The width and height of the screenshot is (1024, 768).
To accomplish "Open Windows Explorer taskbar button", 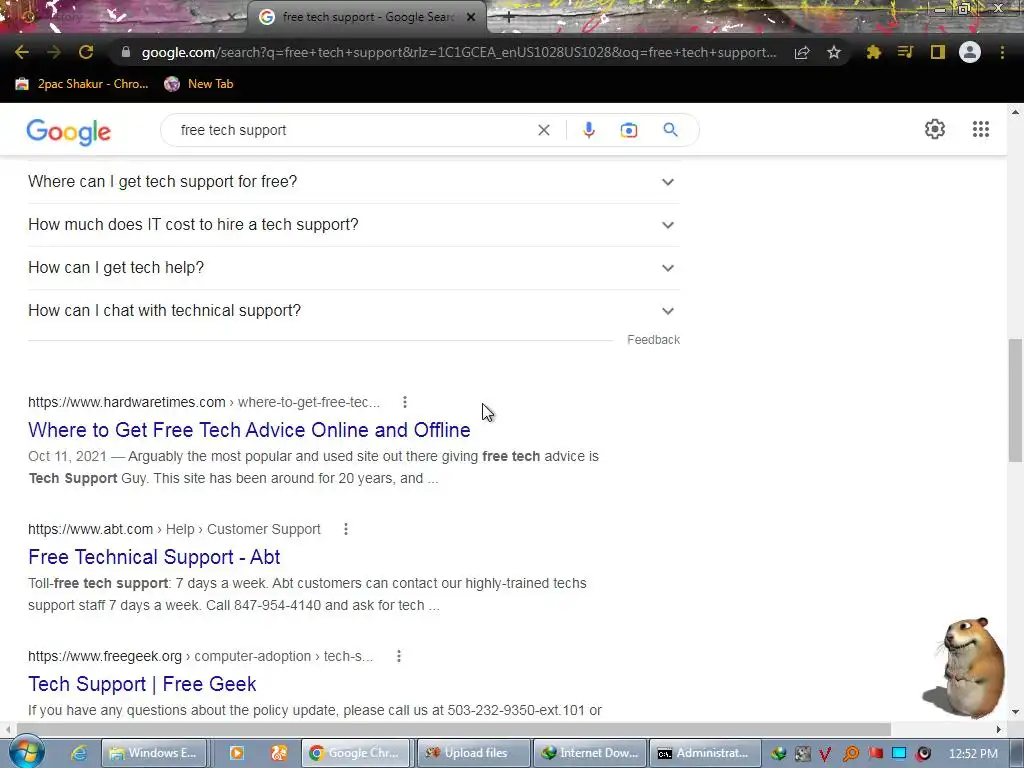I will tap(154, 753).
